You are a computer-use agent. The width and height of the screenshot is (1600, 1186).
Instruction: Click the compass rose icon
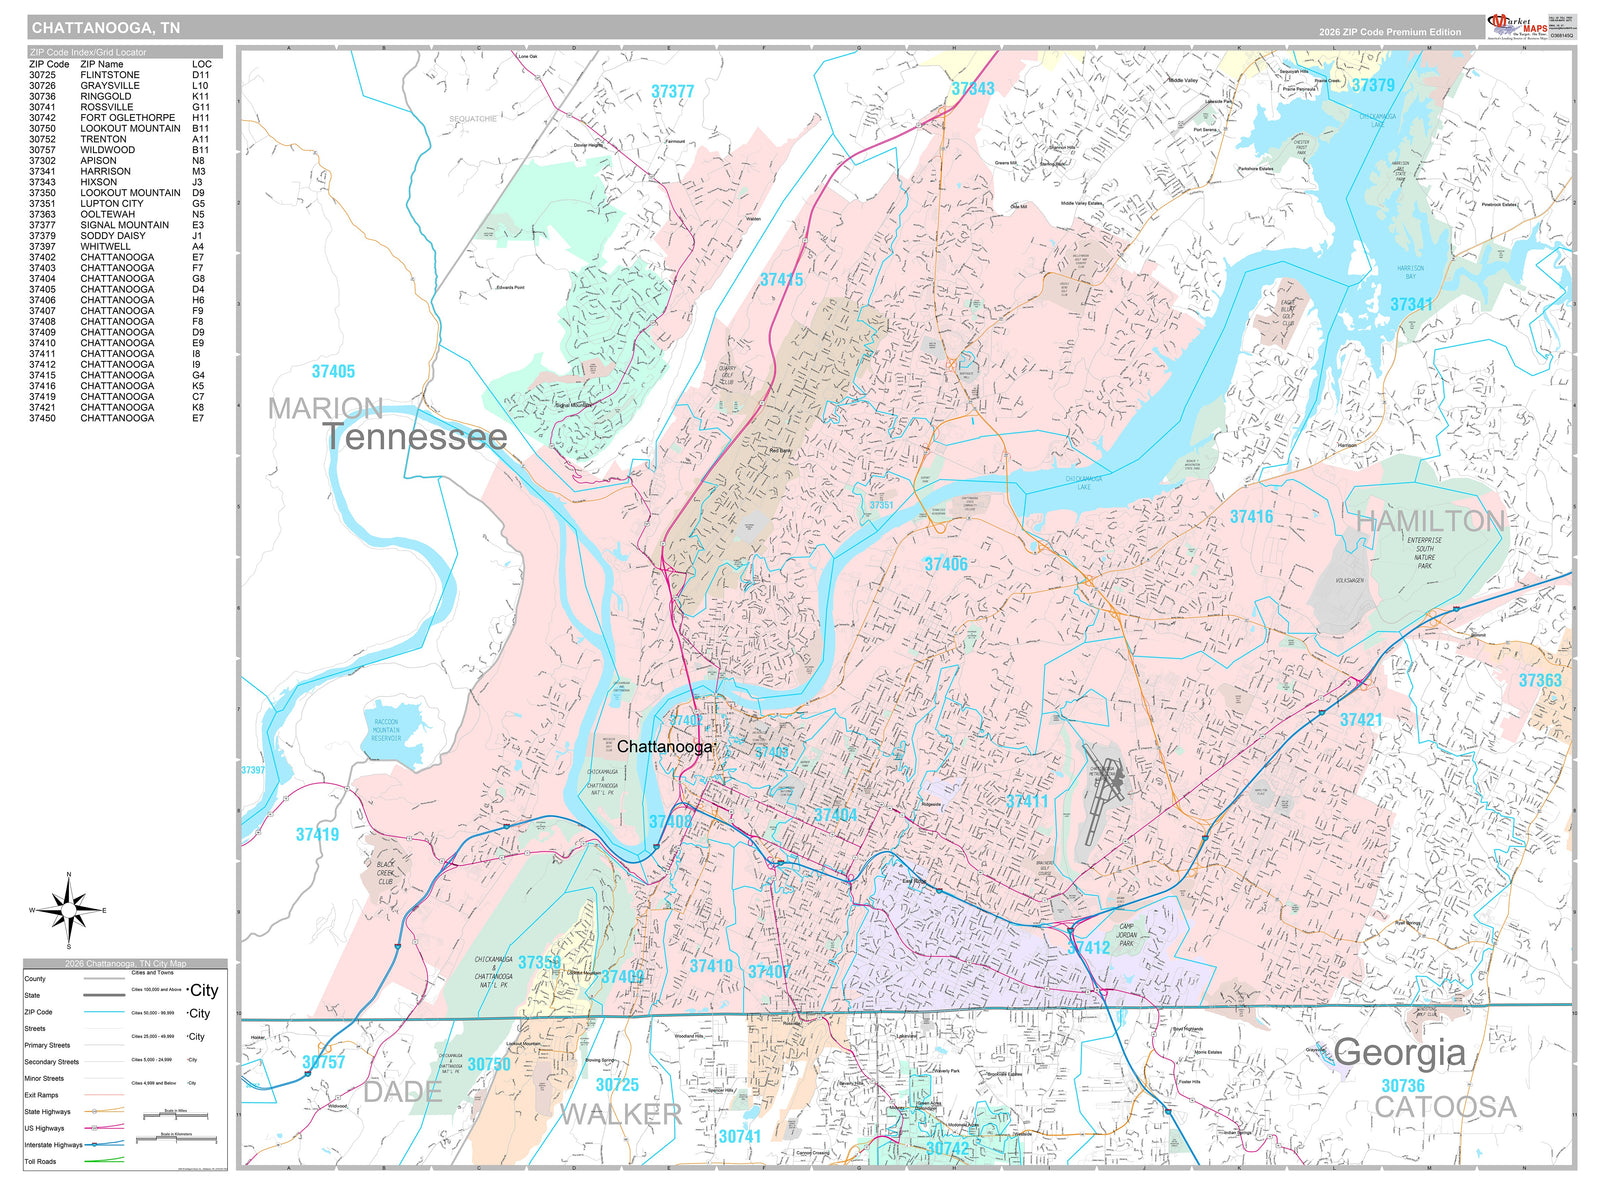[x=68, y=910]
